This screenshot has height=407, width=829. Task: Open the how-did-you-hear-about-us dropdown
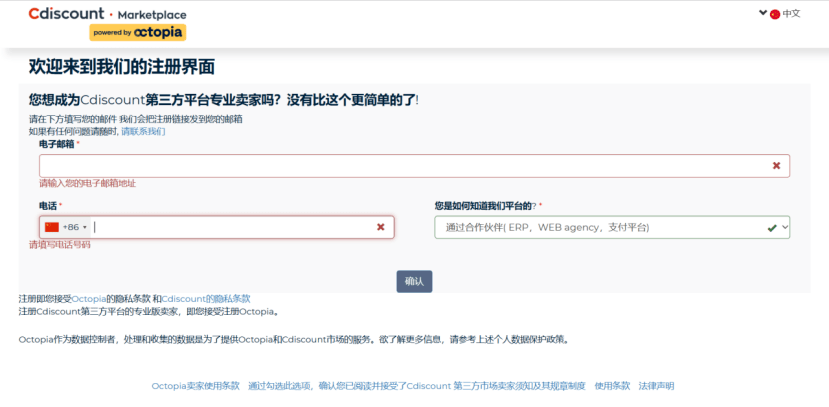click(x=611, y=228)
